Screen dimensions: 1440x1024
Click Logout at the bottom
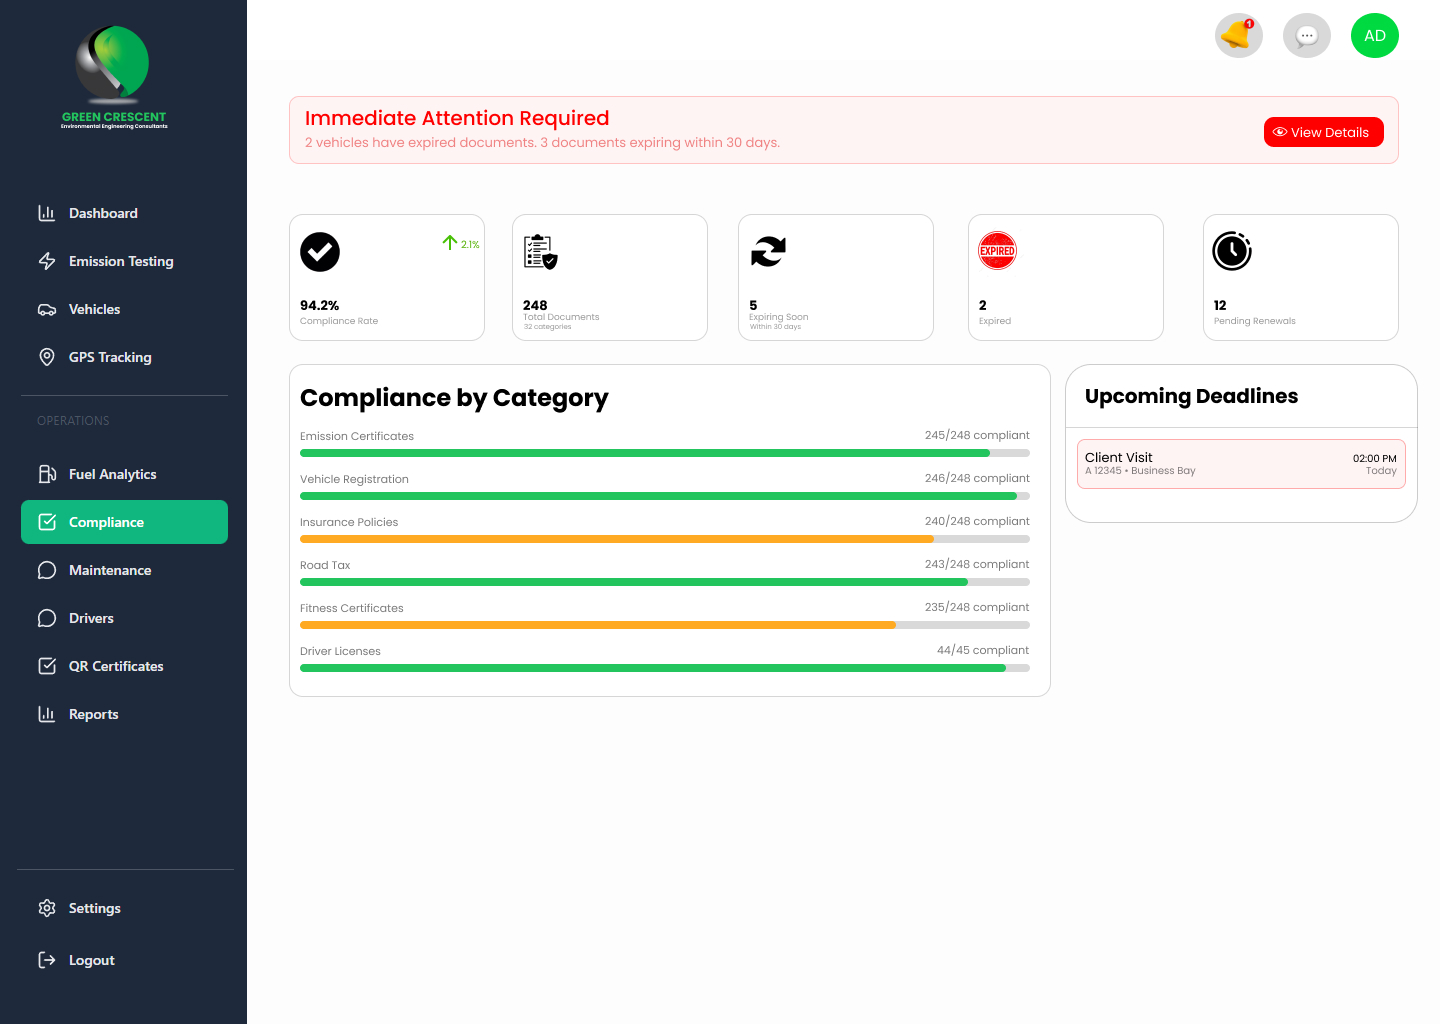(x=90, y=960)
